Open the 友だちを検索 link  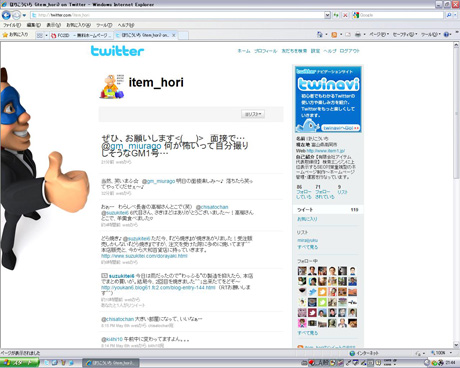click(x=294, y=51)
